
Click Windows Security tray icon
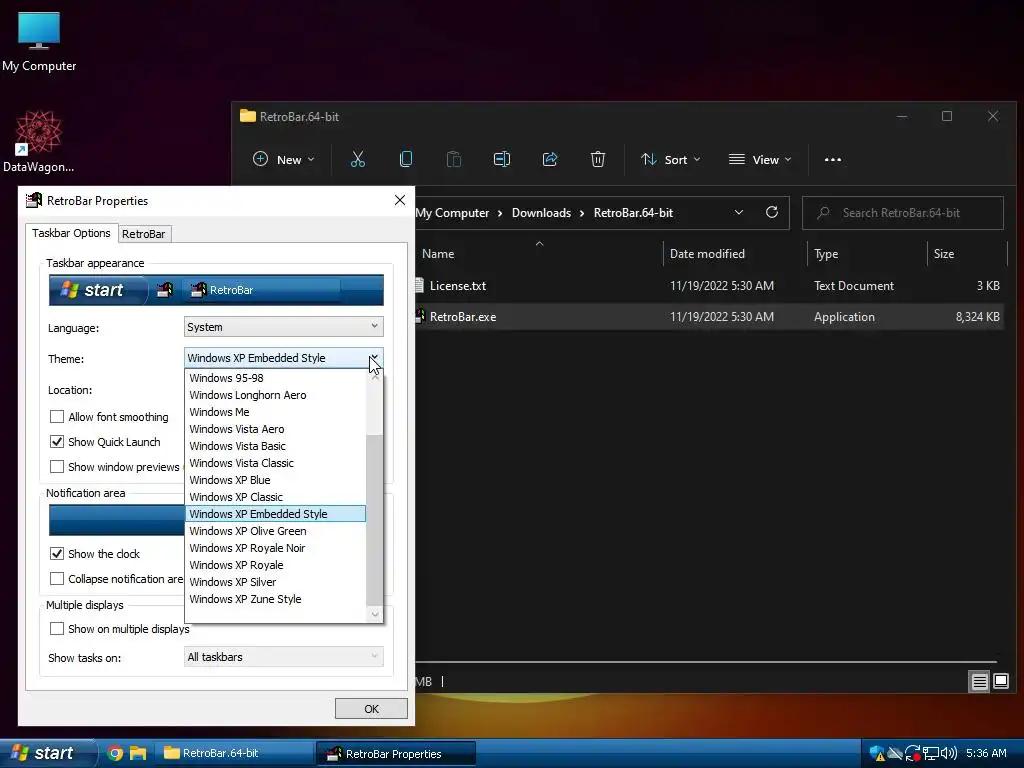[877, 754]
